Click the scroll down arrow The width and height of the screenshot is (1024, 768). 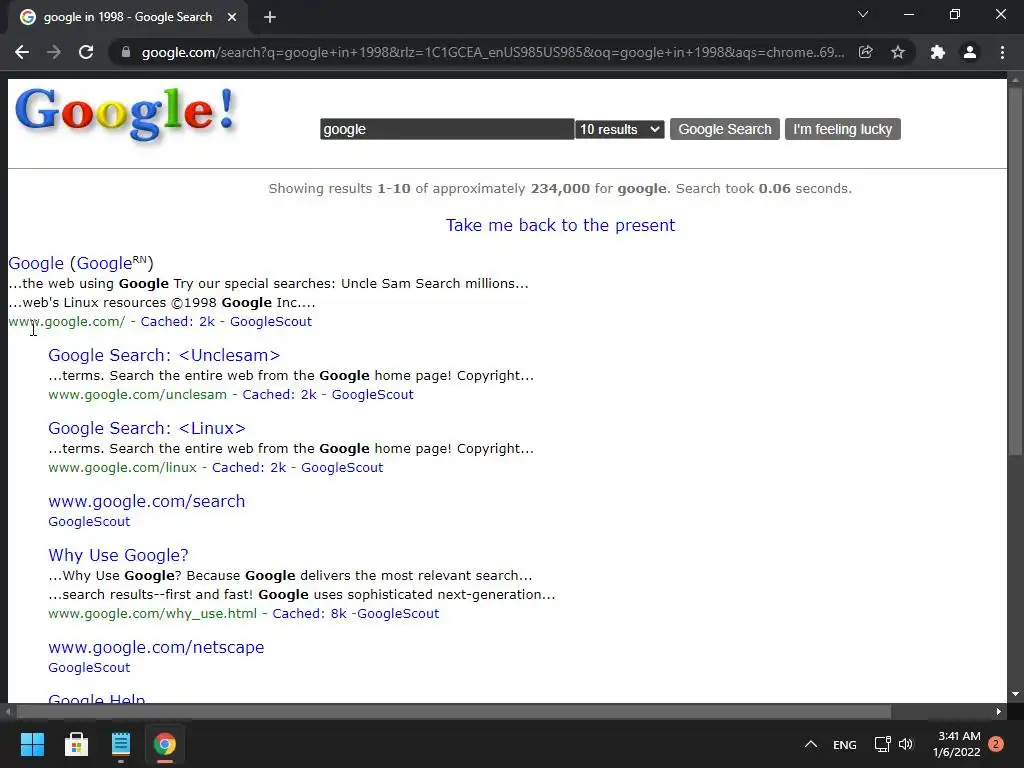[x=1015, y=694]
